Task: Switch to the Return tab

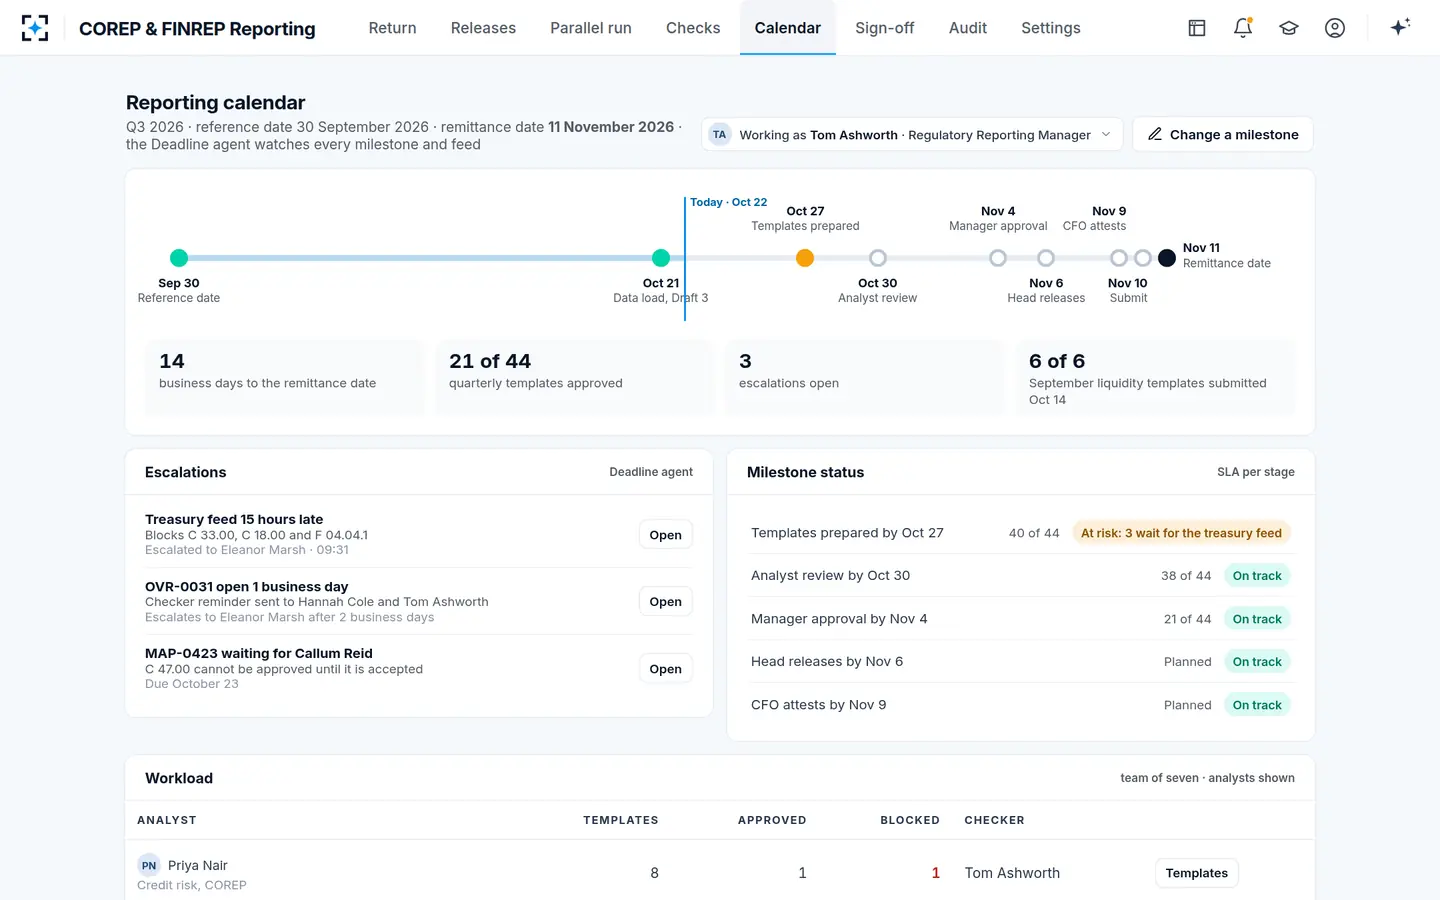Action: pos(392,28)
